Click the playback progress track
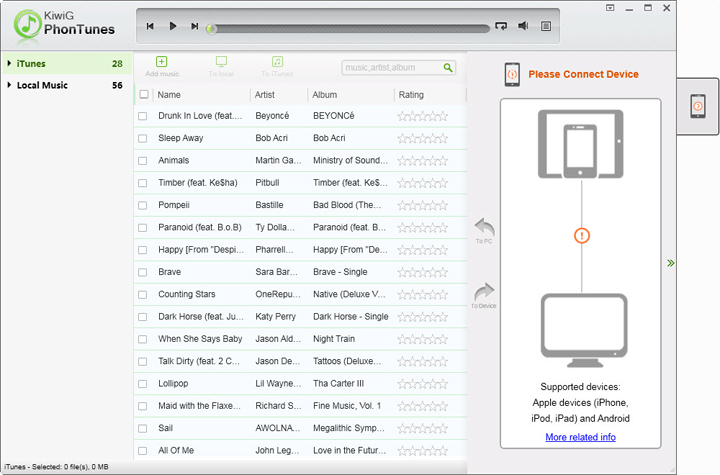The image size is (720, 475). click(x=351, y=29)
